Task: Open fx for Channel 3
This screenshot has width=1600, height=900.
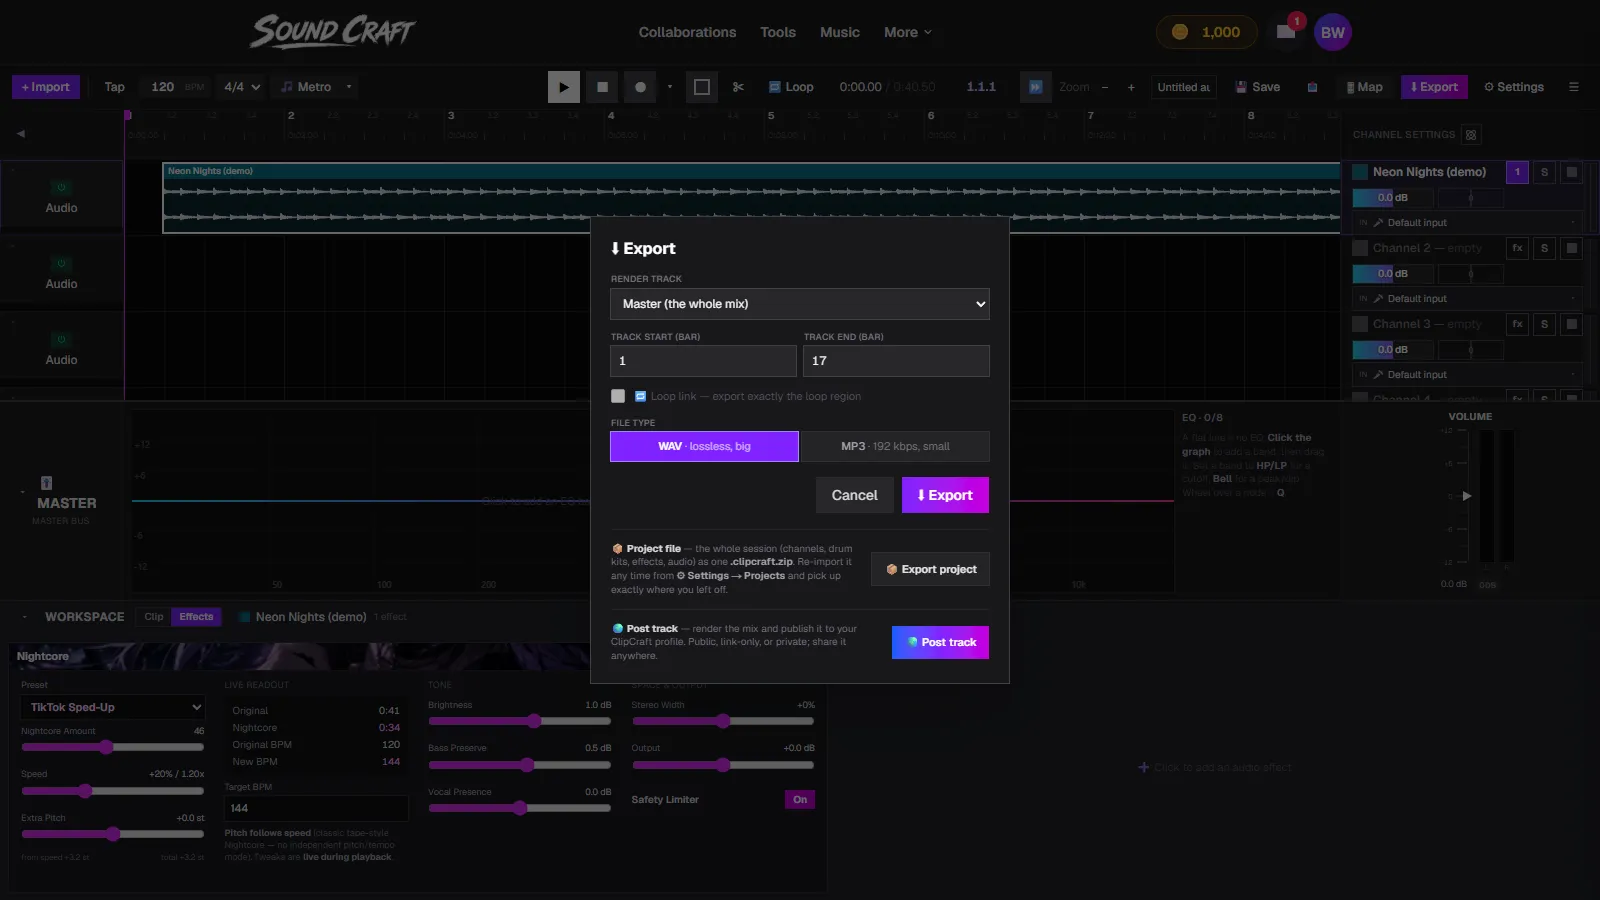Action: 1517,324
